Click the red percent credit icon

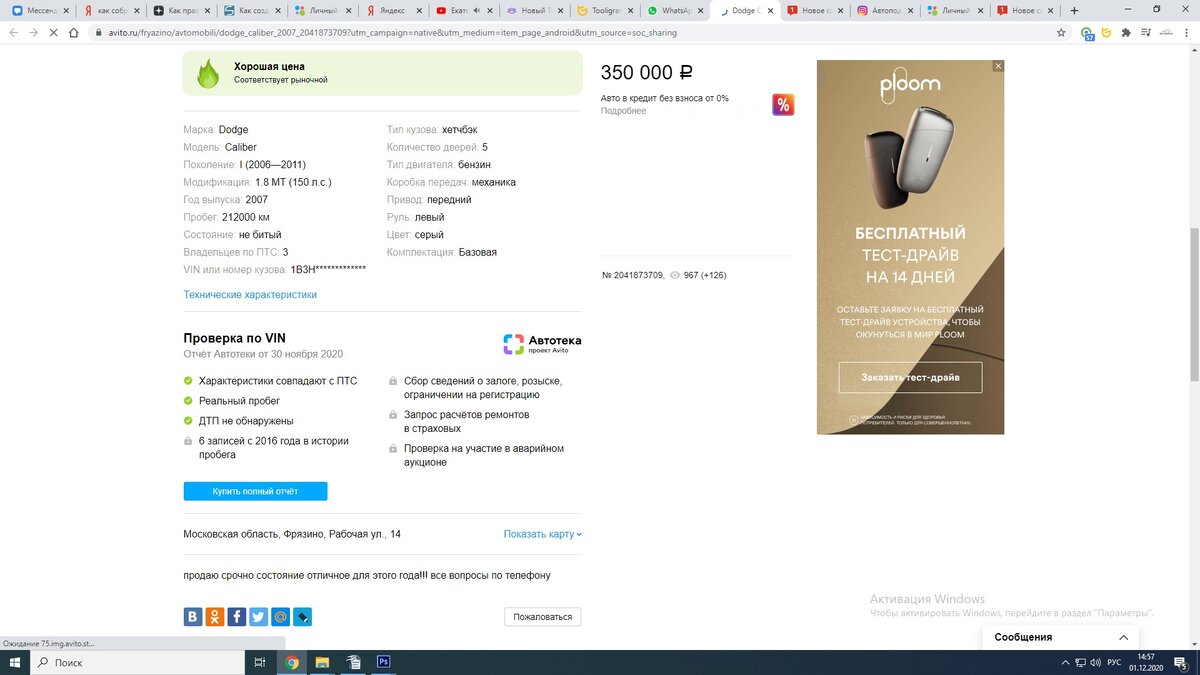pyautogui.click(x=783, y=105)
